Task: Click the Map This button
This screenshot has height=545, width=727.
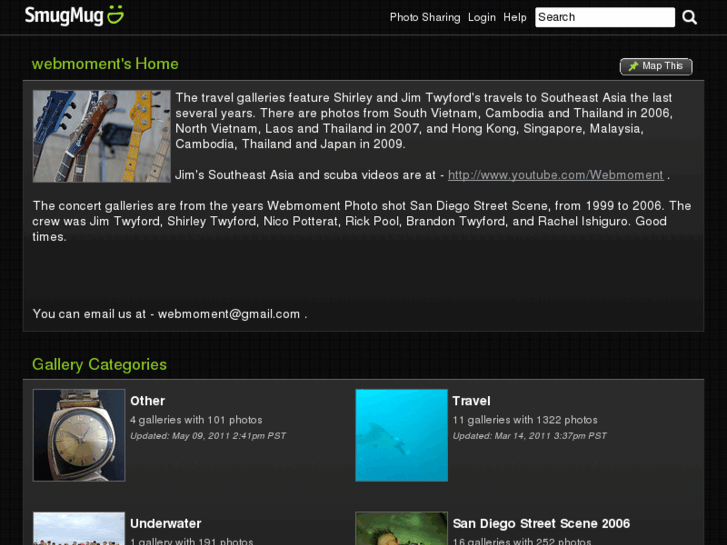Action: [656, 66]
